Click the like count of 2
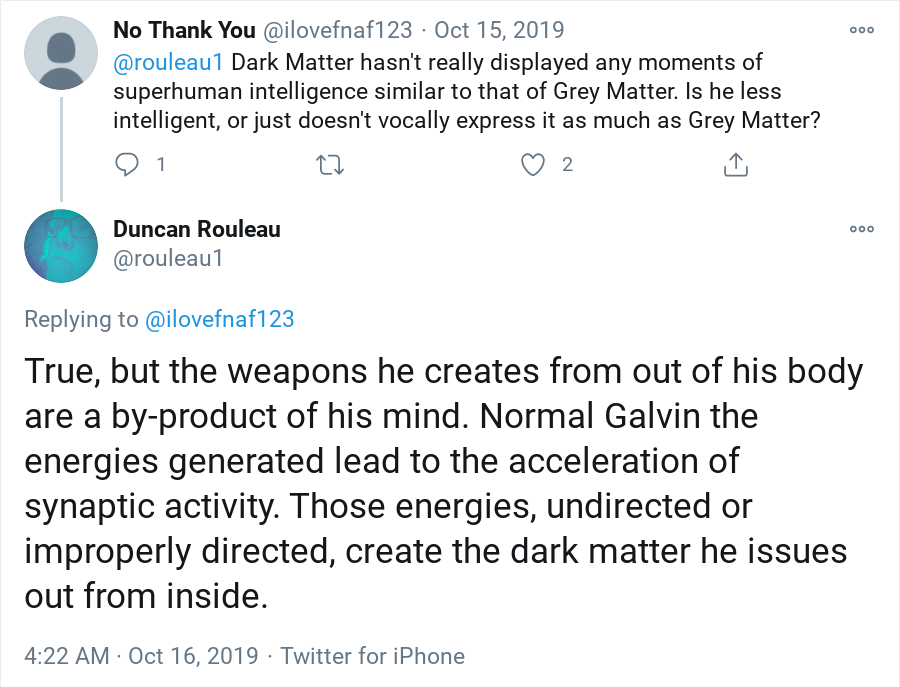900x687 pixels. (567, 165)
